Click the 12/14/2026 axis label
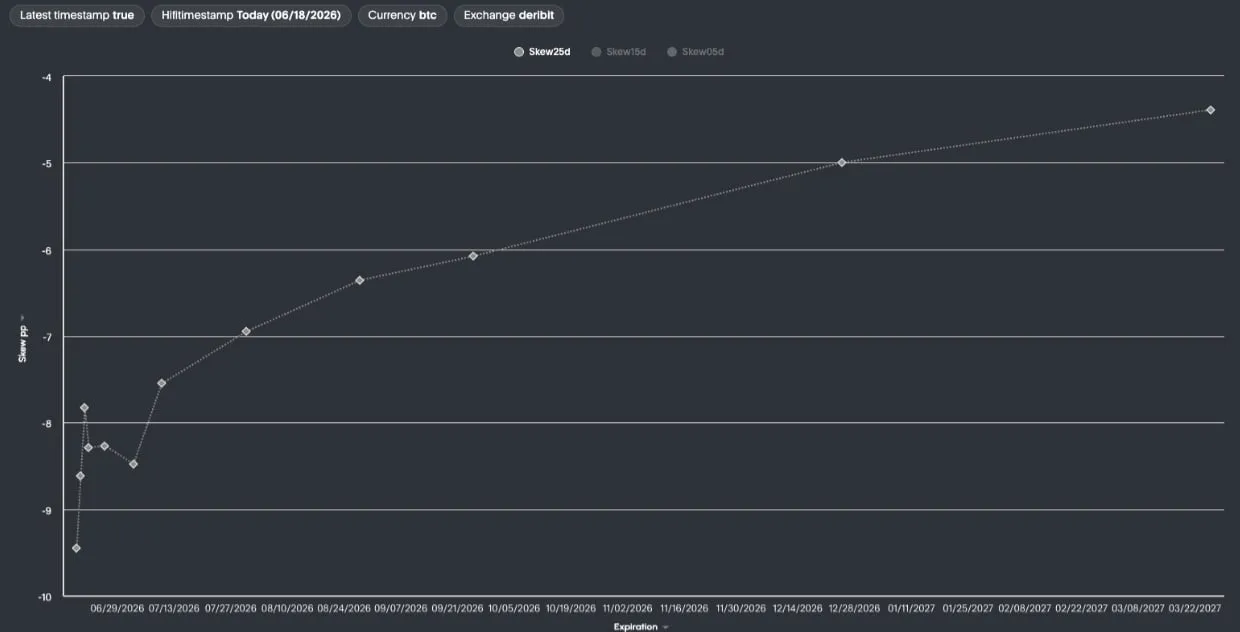The height and width of the screenshot is (632, 1240). [798, 608]
